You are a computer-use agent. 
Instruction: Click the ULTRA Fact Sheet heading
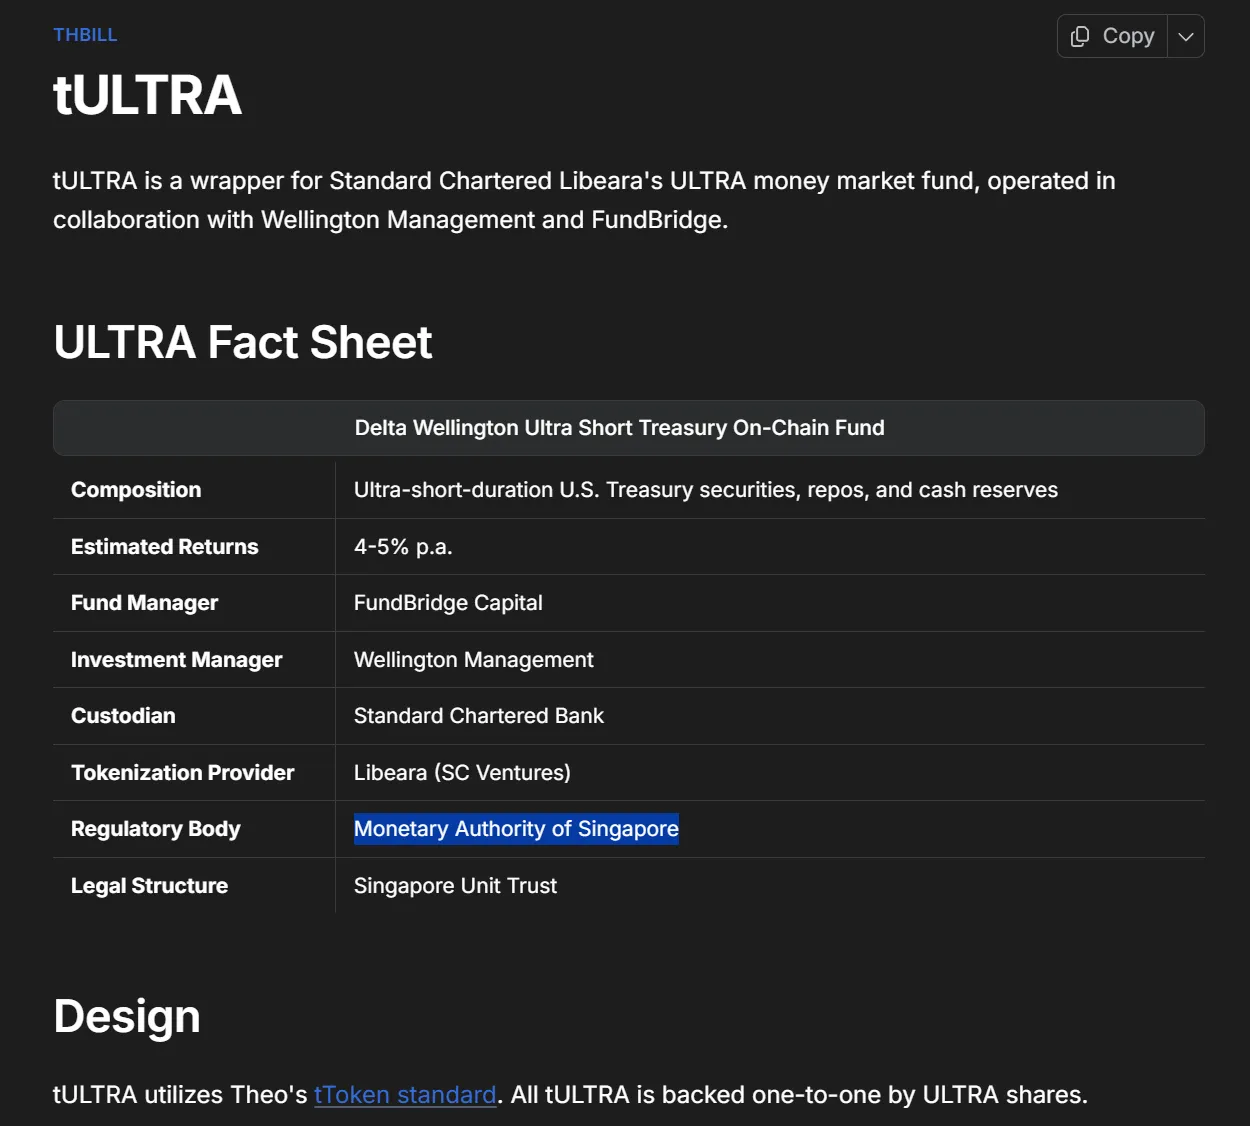243,343
